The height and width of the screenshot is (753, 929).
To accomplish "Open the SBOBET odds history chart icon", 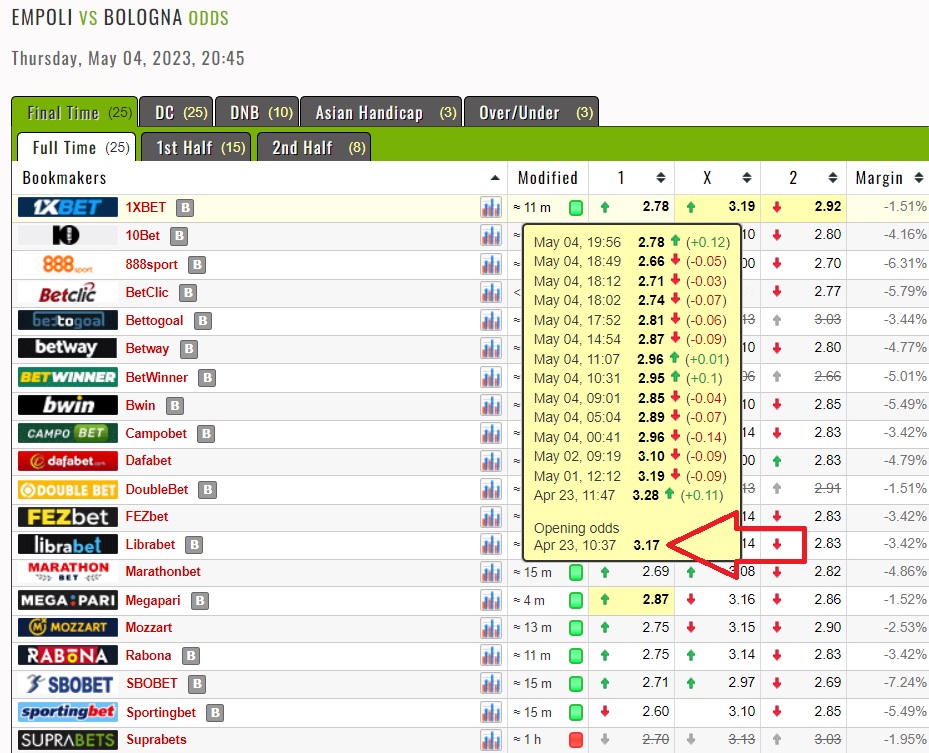I will click(491, 684).
